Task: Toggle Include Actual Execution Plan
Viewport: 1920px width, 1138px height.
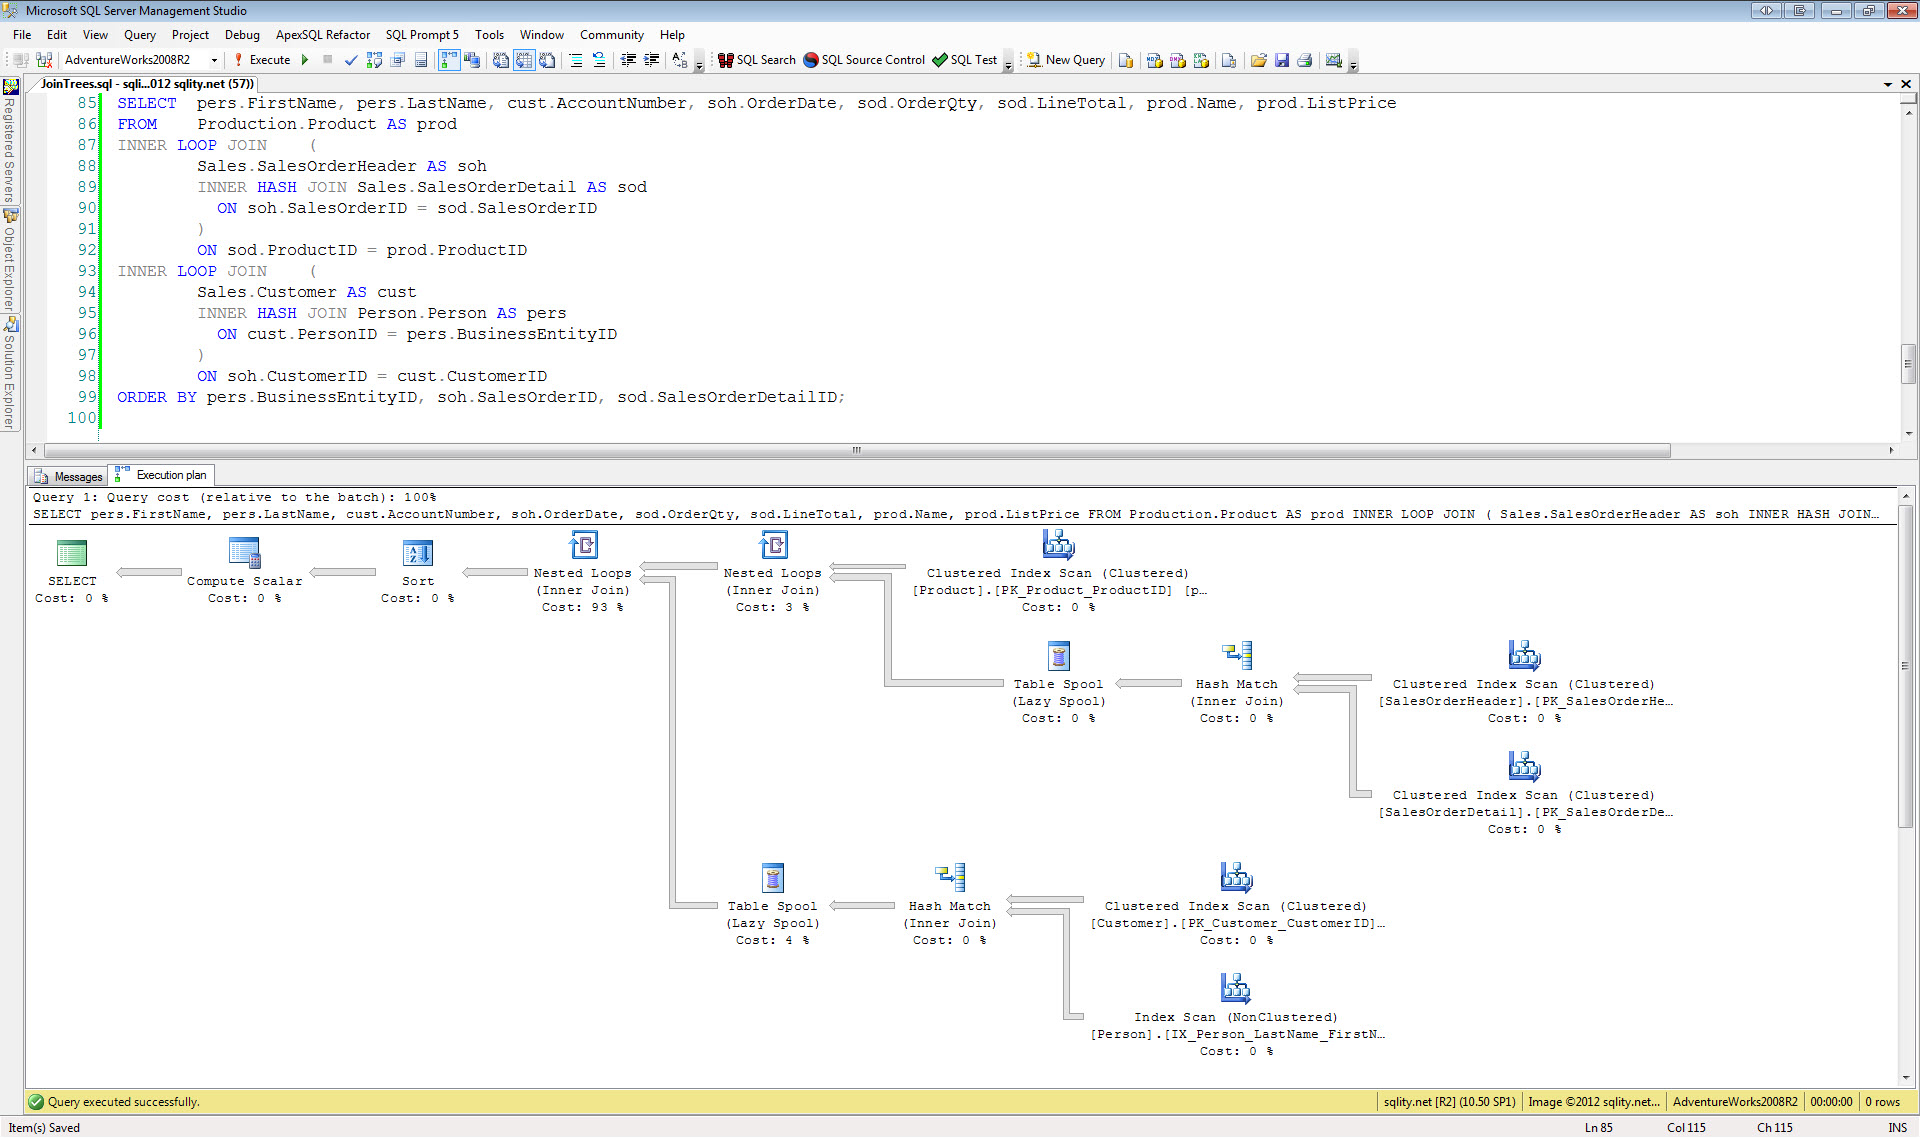Action: pos(449,60)
